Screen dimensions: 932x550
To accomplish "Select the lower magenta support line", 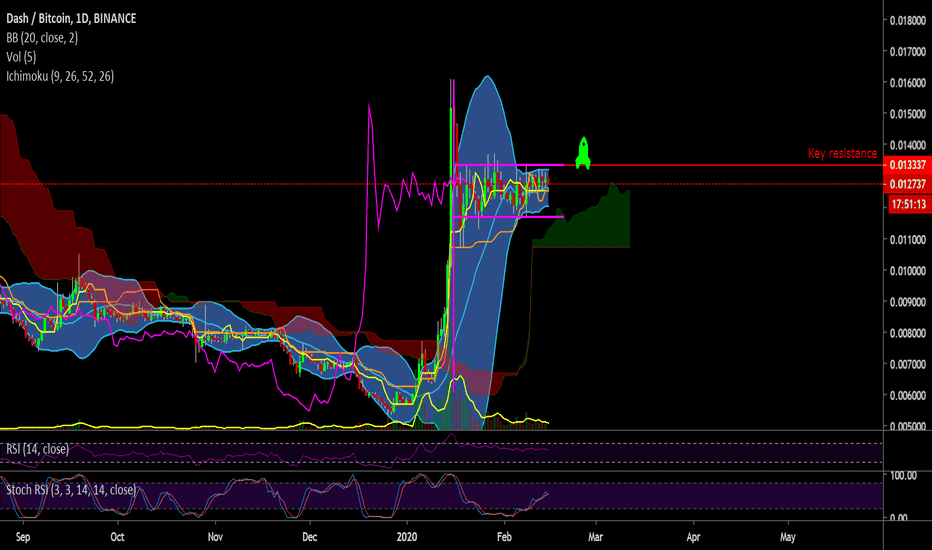I will 508,217.
